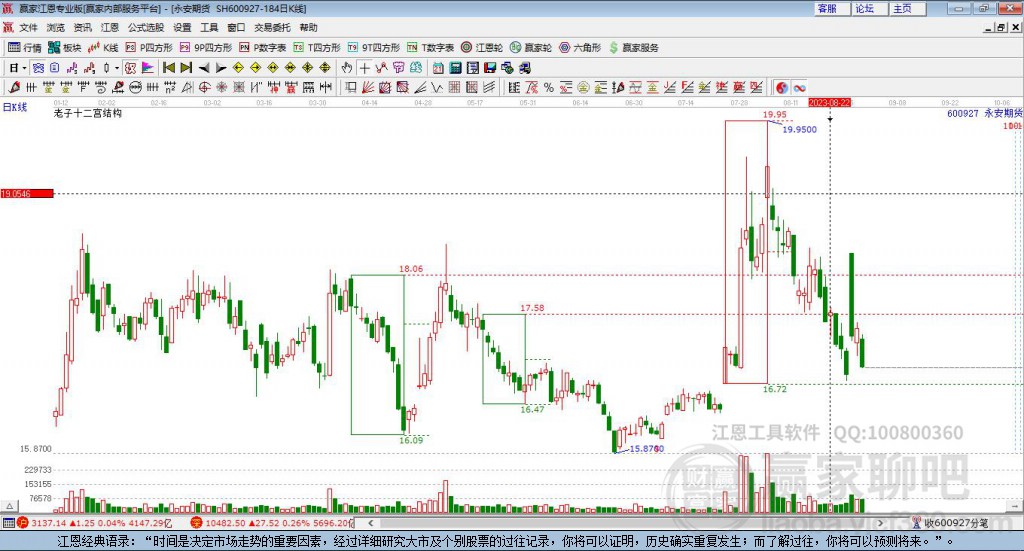Viewport: 1024px width, 551px height.
Task: Select the compass angle drawing tool
Action: click(187, 87)
